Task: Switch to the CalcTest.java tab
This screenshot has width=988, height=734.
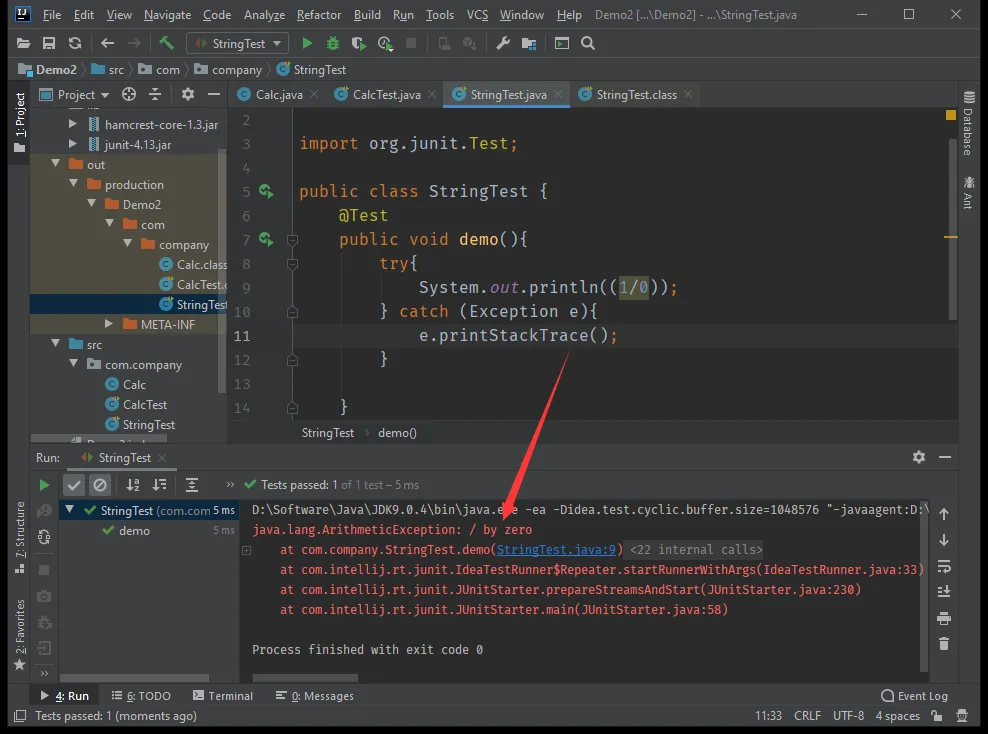Action: tap(386, 95)
